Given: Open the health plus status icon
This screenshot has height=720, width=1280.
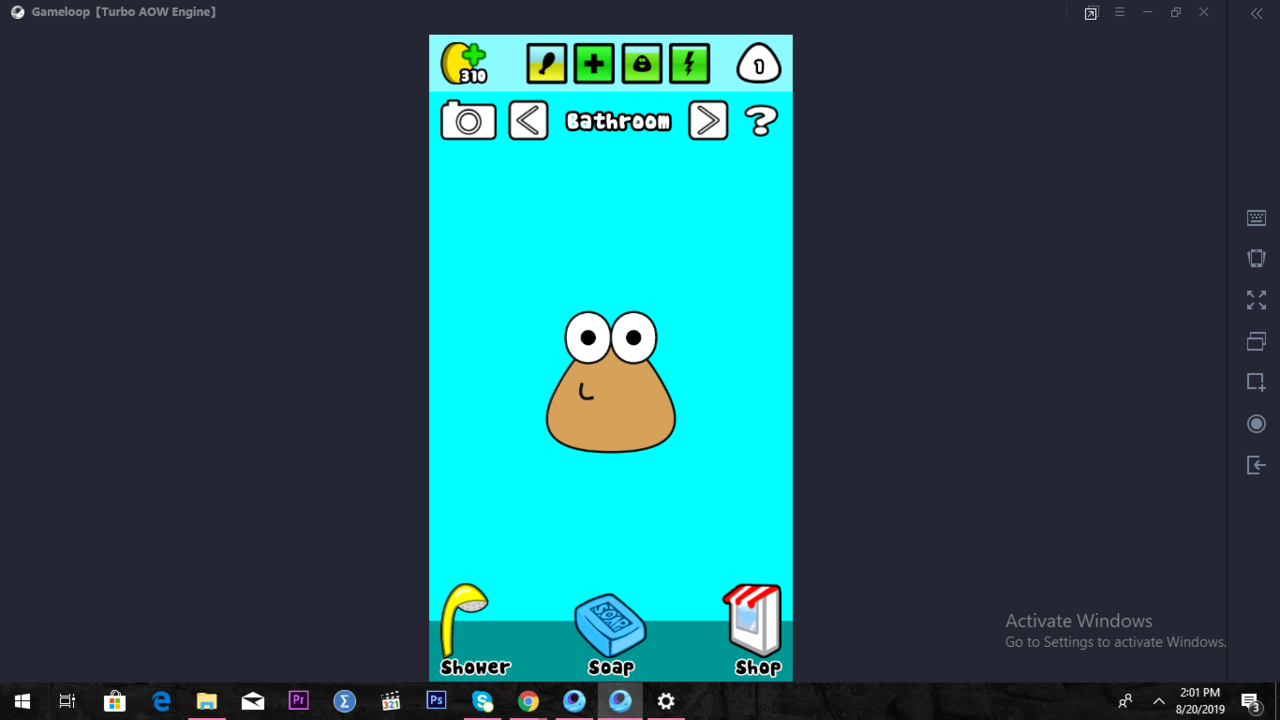Looking at the screenshot, I should 594,64.
